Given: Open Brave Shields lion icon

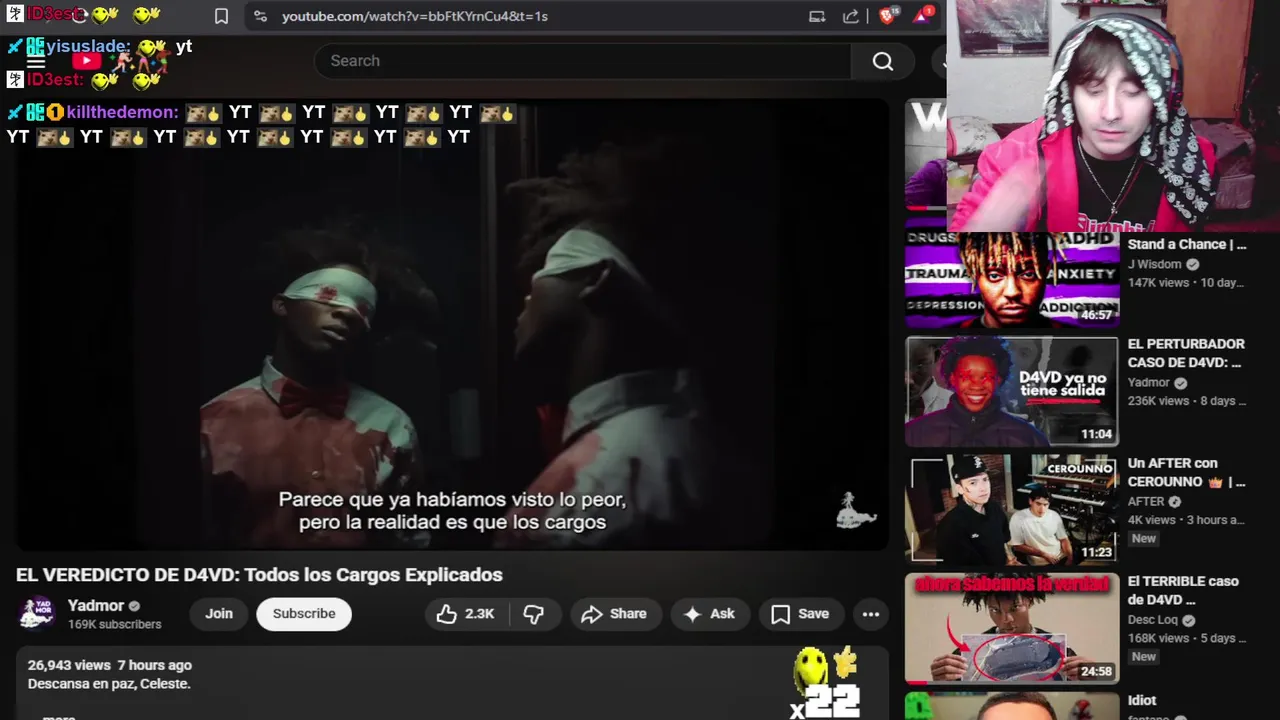Looking at the screenshot, I should [886, 16].
